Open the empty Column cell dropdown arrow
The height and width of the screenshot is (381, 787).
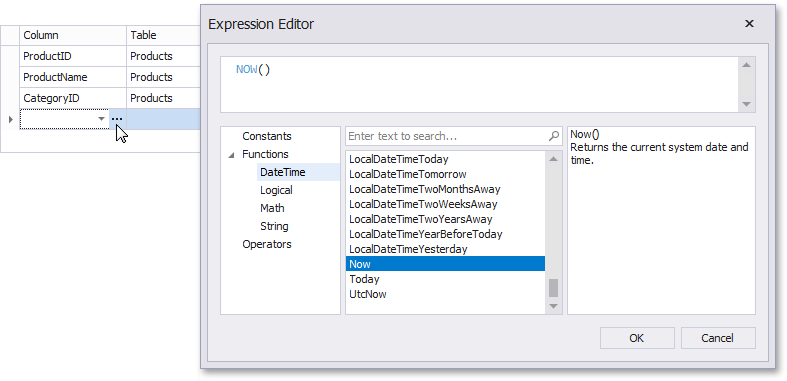[101, 119]
